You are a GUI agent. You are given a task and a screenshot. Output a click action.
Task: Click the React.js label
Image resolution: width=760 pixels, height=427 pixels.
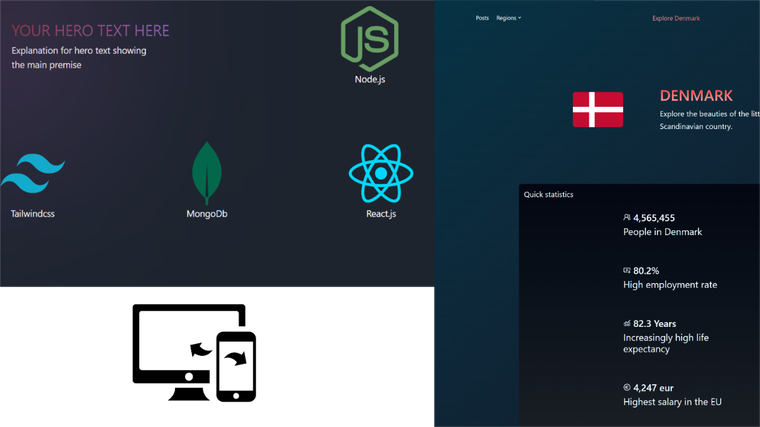tap(381, 214)
